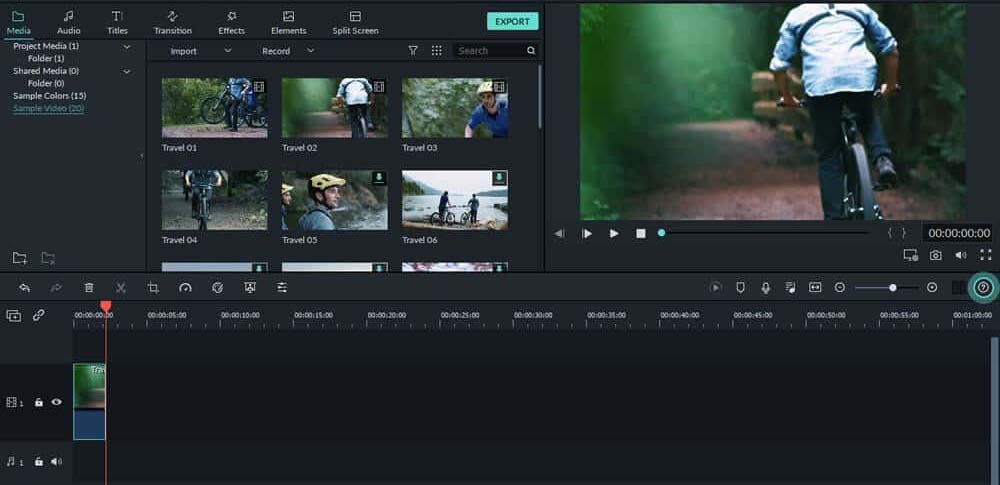This screenshot has height=485, width=1000.
Task: Take a snapshot with the camera icon
Action: (935, 255)
